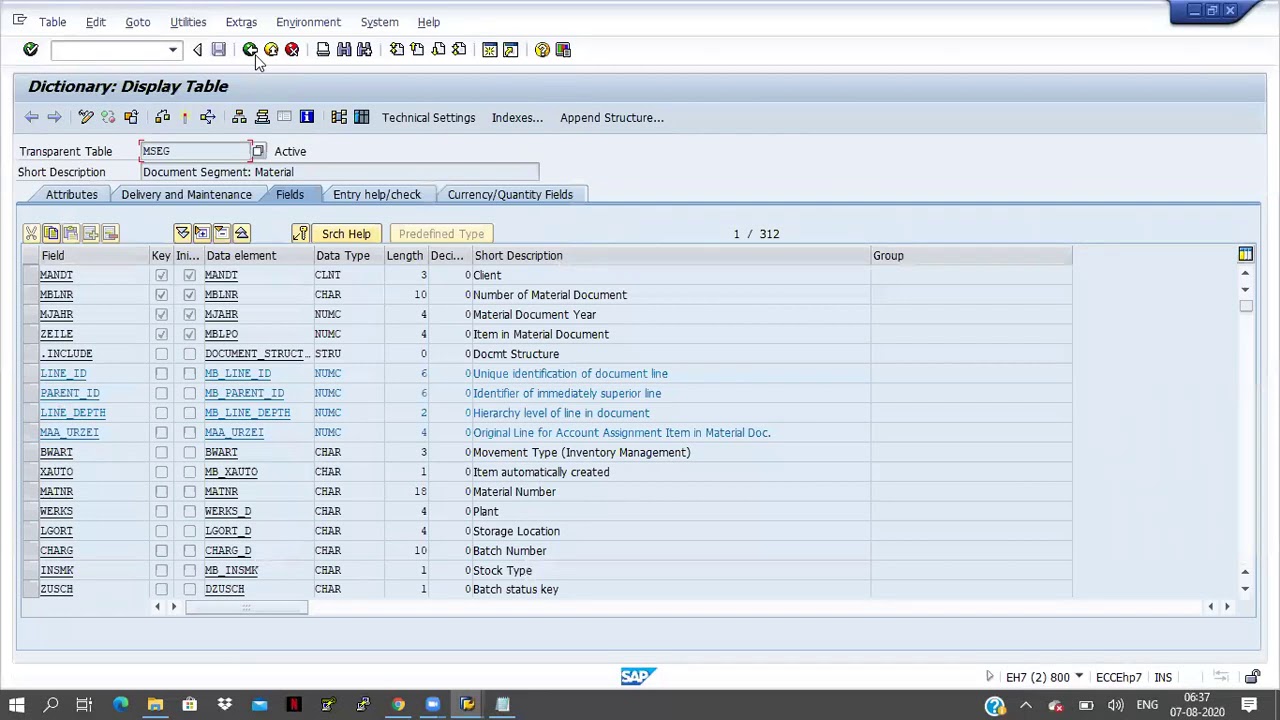The width and height of the screenshot is (1280, 720).
Task: Toggle the Key checkbox for LINE_ID row
Action: click(161, 374)
